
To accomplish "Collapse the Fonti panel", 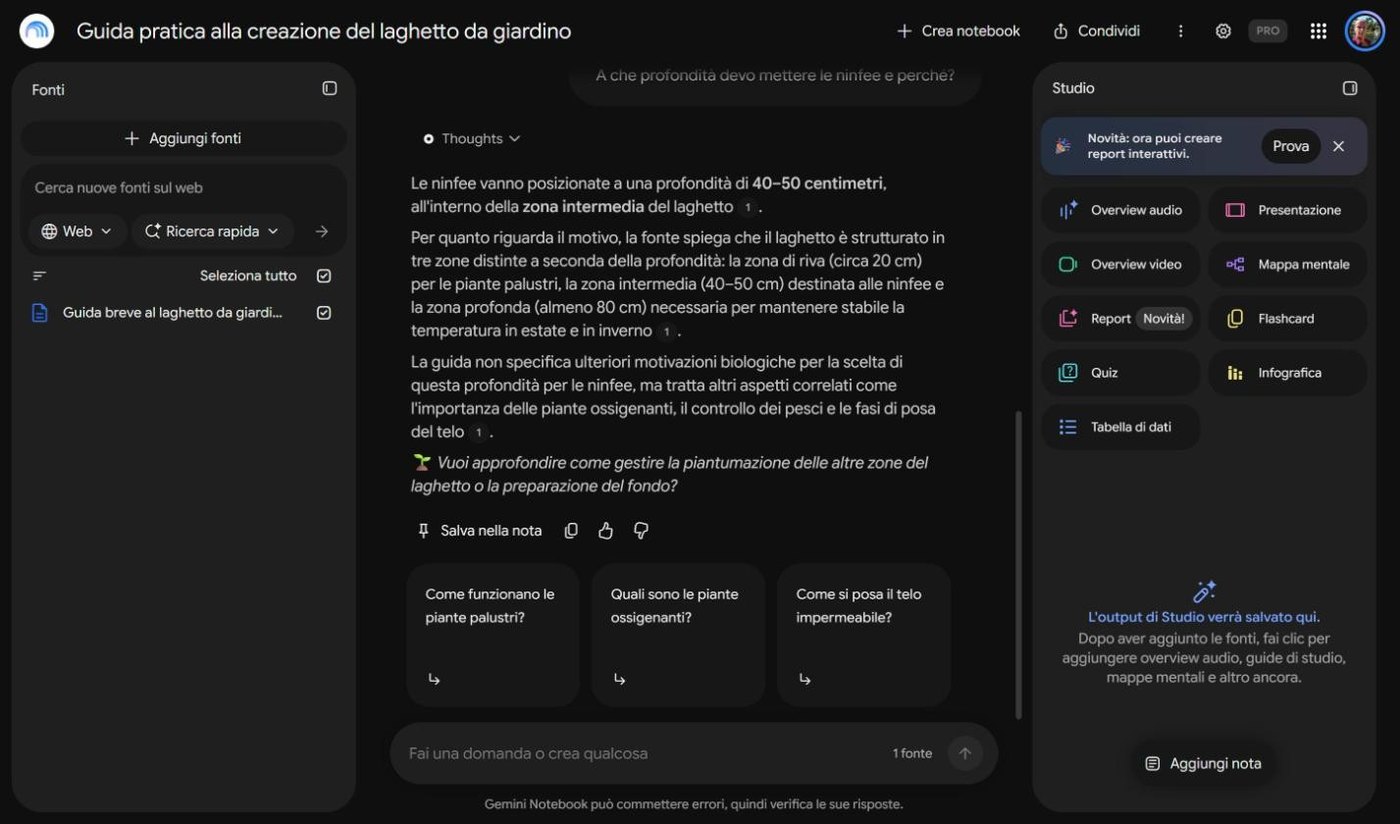I will (x=329, y=88).
